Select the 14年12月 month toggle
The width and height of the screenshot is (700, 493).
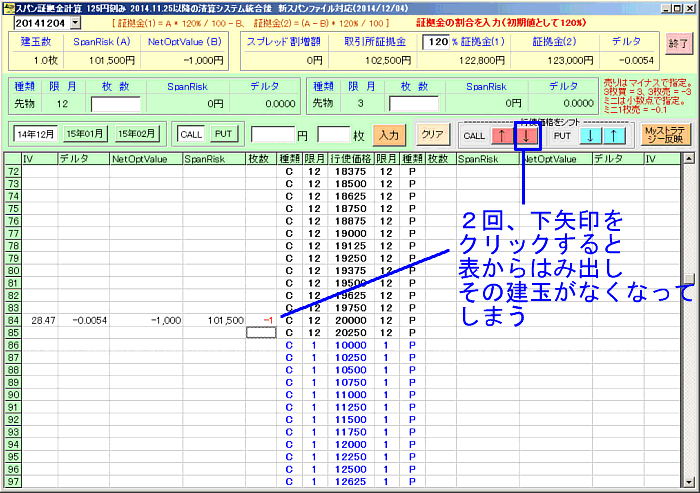(36, 134)
